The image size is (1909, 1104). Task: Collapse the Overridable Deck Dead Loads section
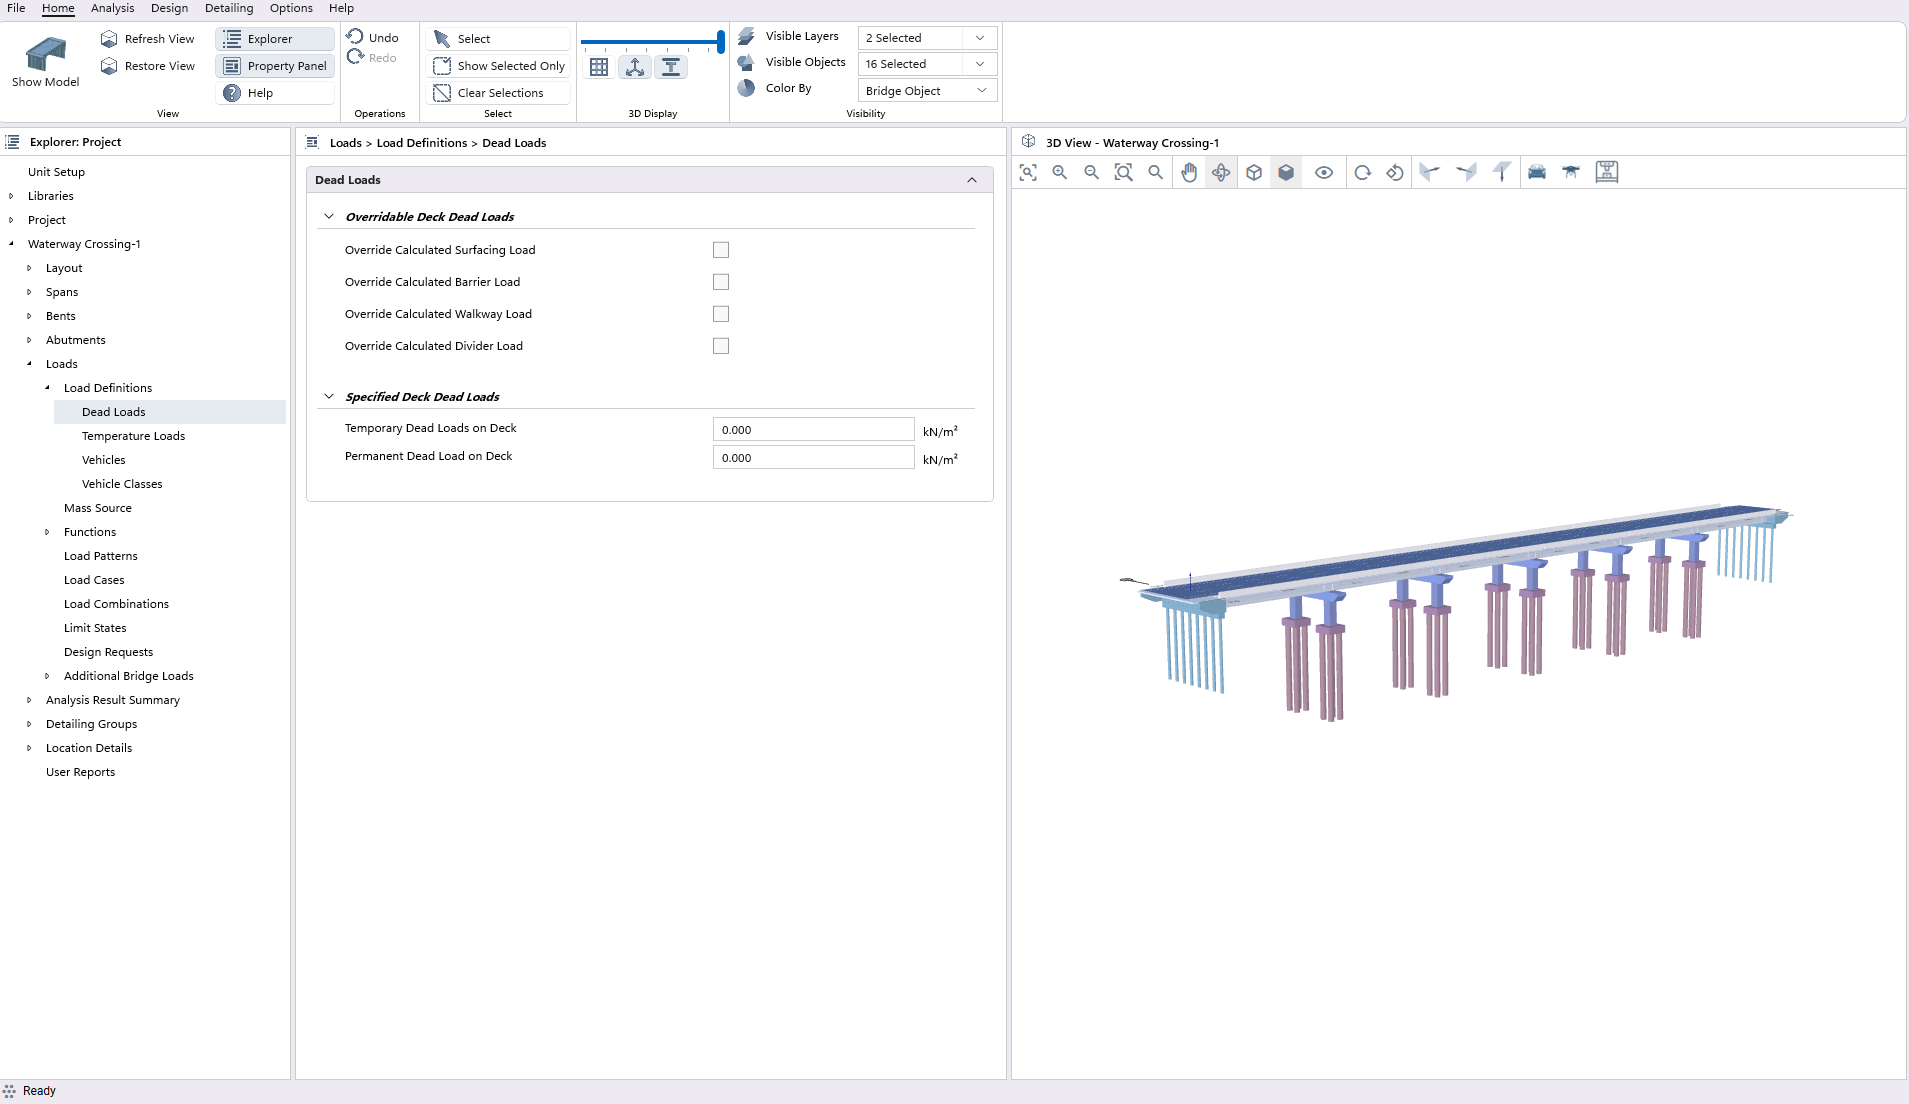329,217
